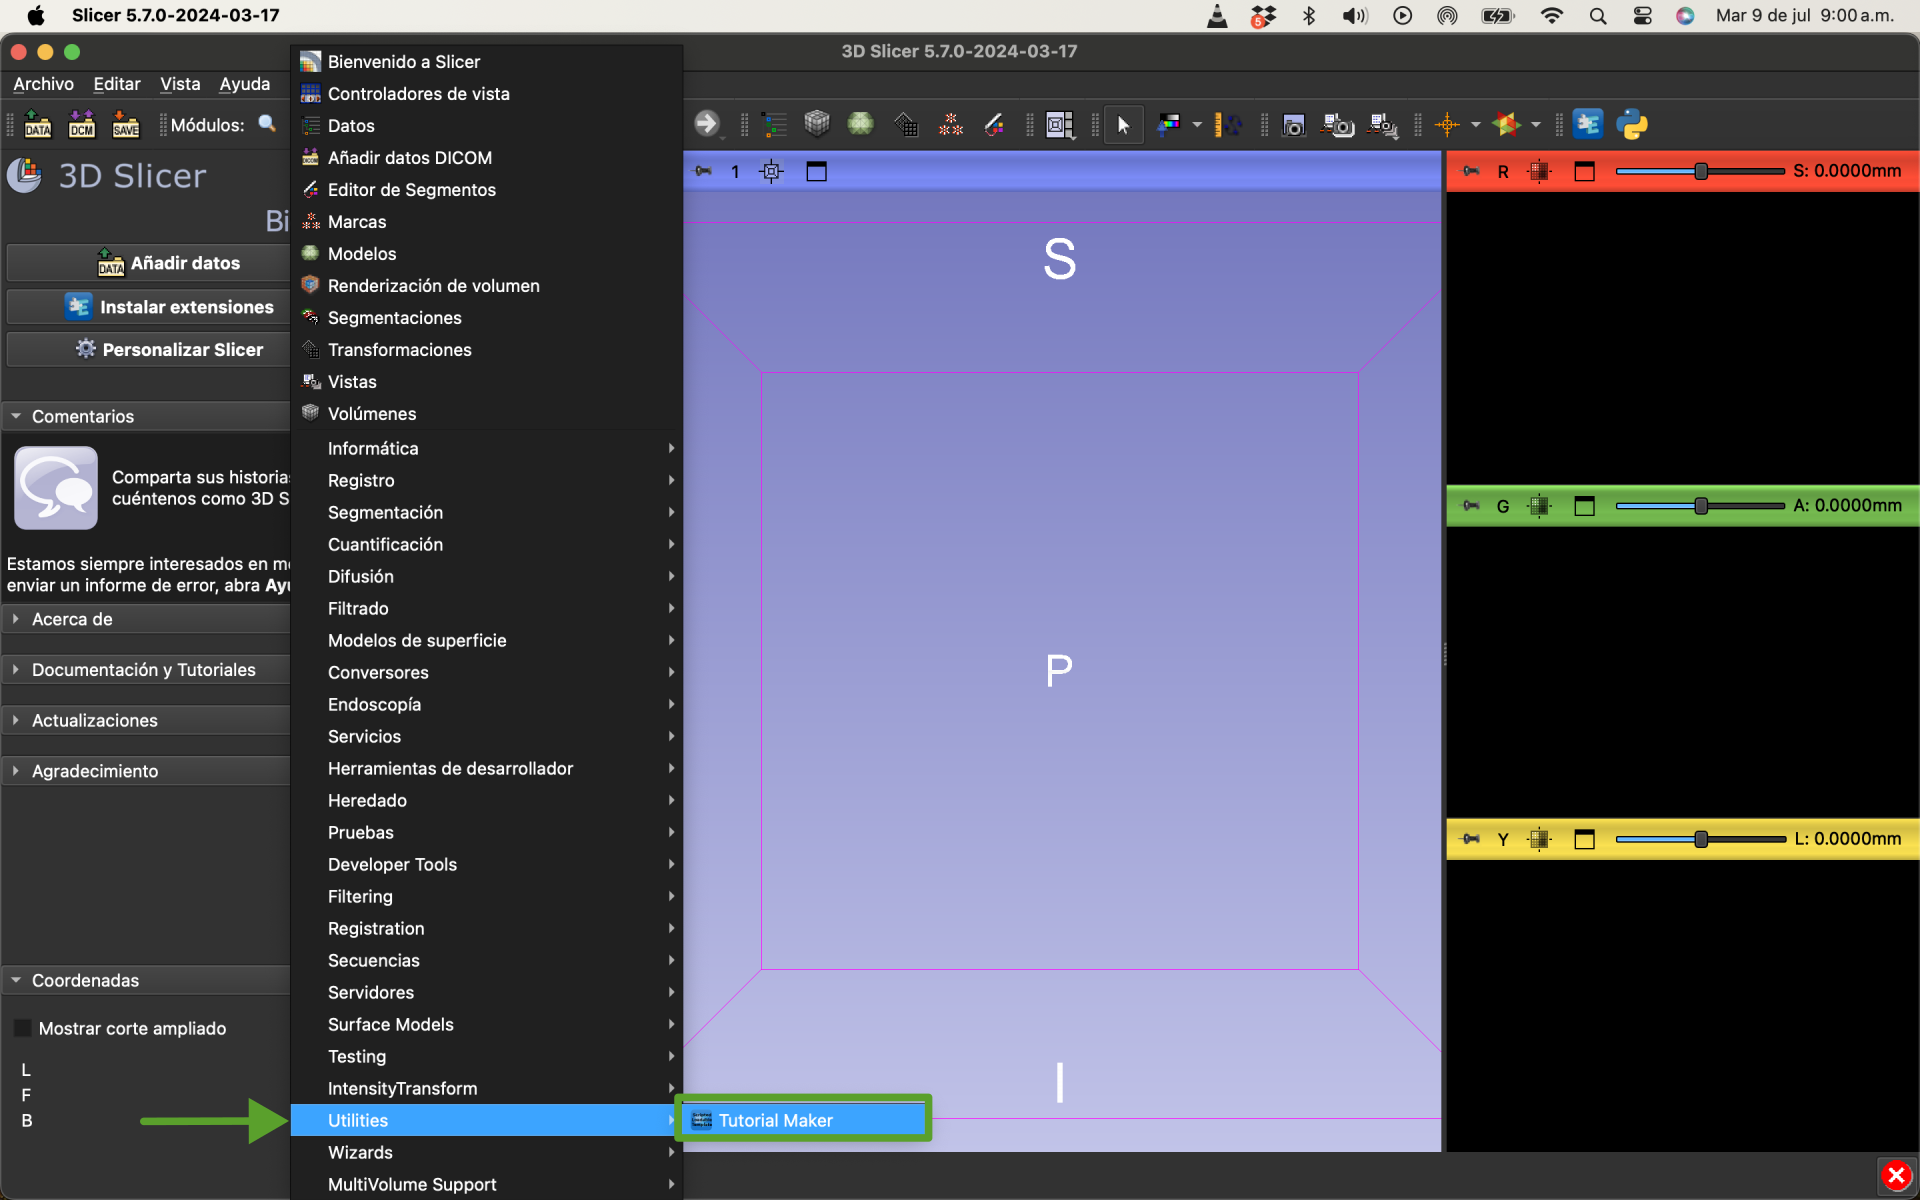Screen dimensions: 1920x1200
Task: Open the Archivo menu
Action: click(x=43, y=84)
